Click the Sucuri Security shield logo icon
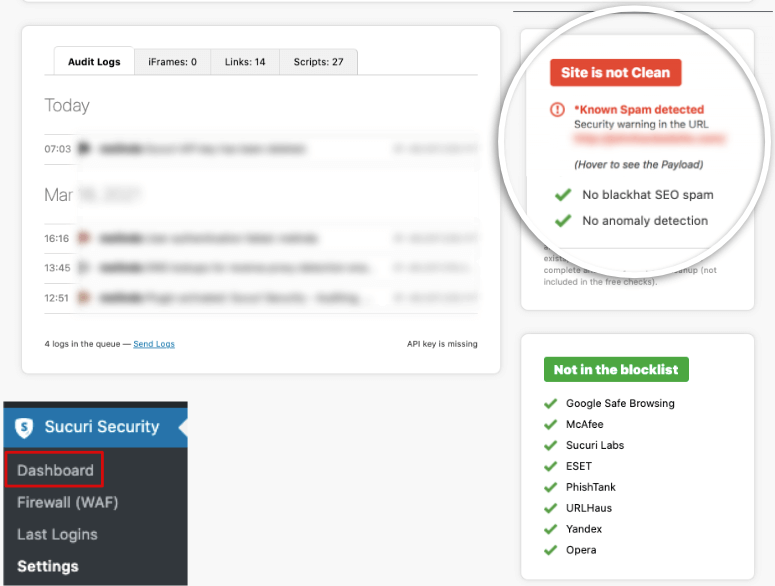Image resolution: width=775 pixels, height=586 pixels. (25, 427)
